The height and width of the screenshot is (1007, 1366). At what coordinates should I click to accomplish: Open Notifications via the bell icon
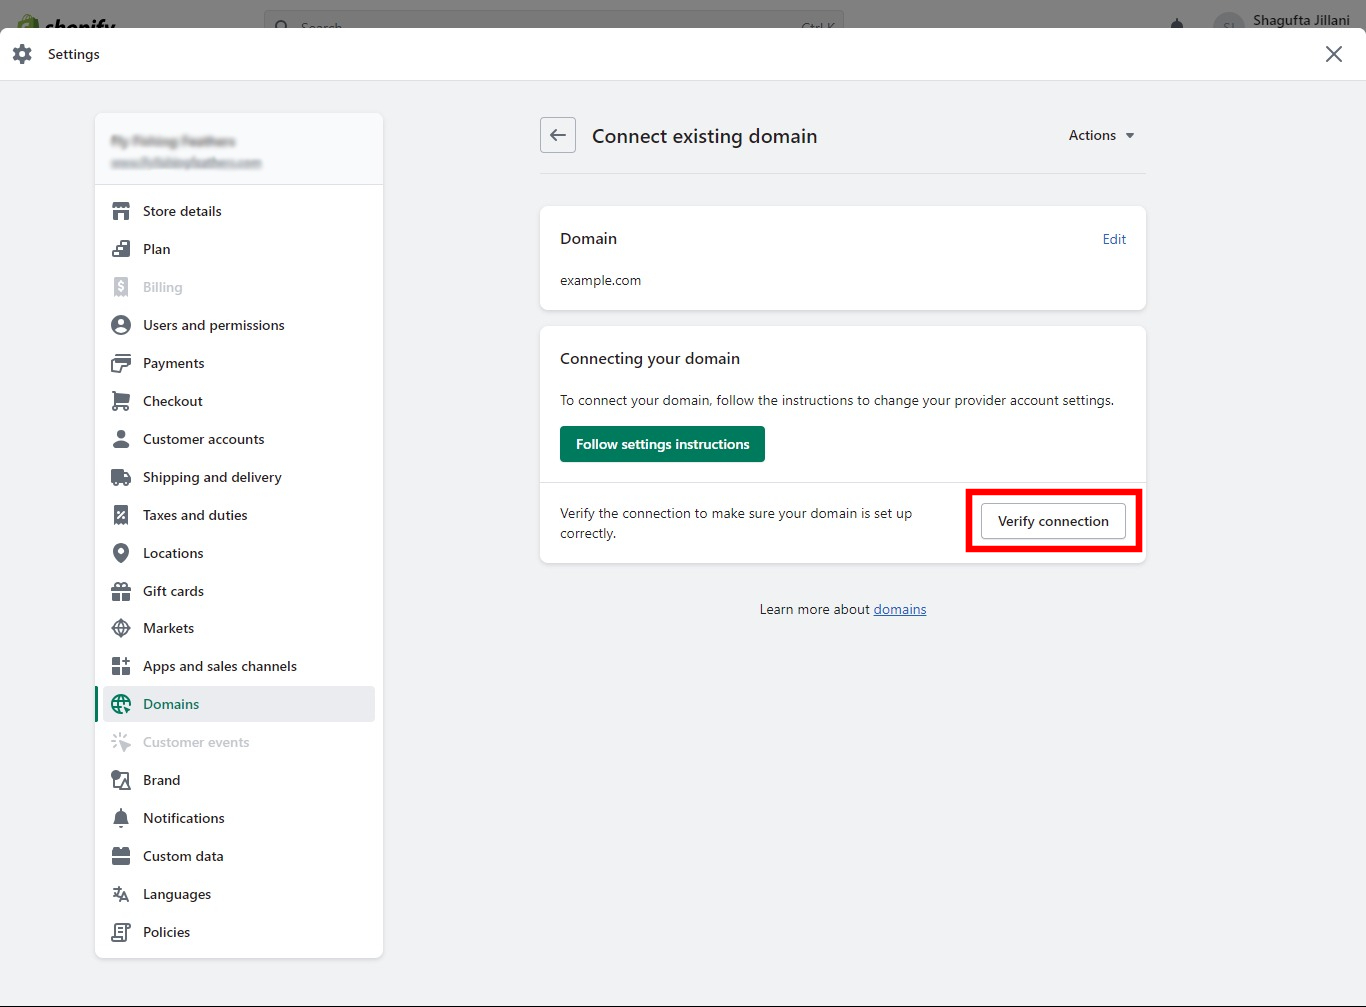[120, 818]
